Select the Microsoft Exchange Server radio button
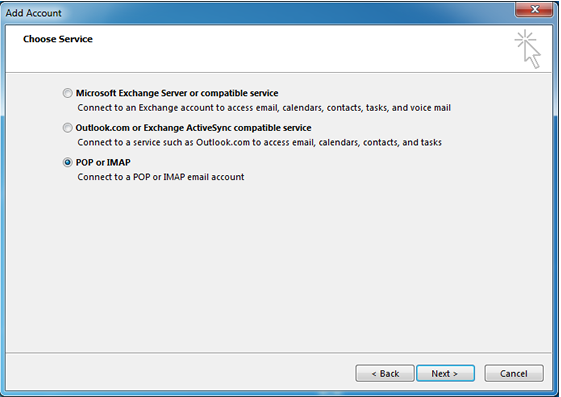 point(67,93)
